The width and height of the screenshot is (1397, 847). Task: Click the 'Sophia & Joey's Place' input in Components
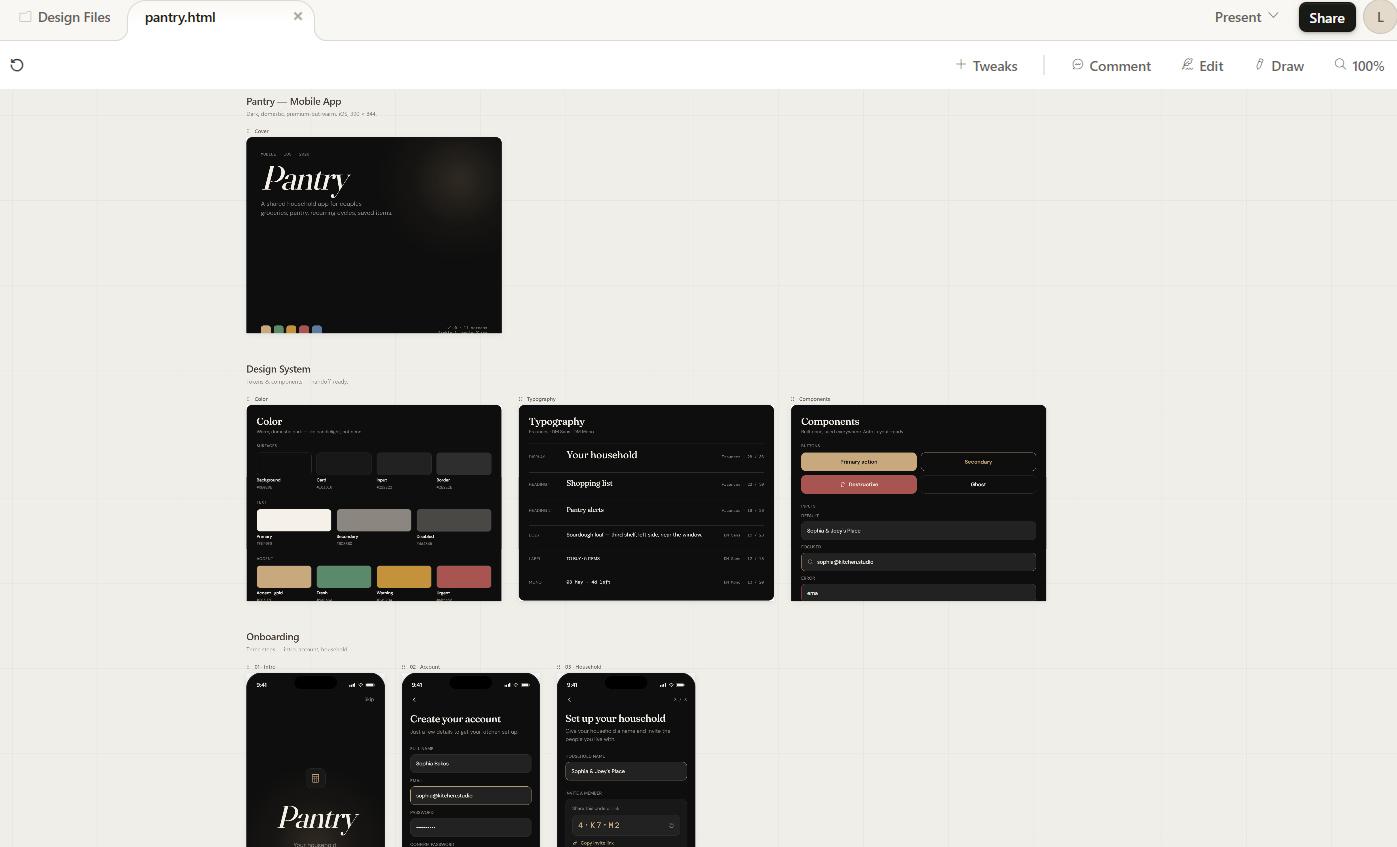point(918,531)
